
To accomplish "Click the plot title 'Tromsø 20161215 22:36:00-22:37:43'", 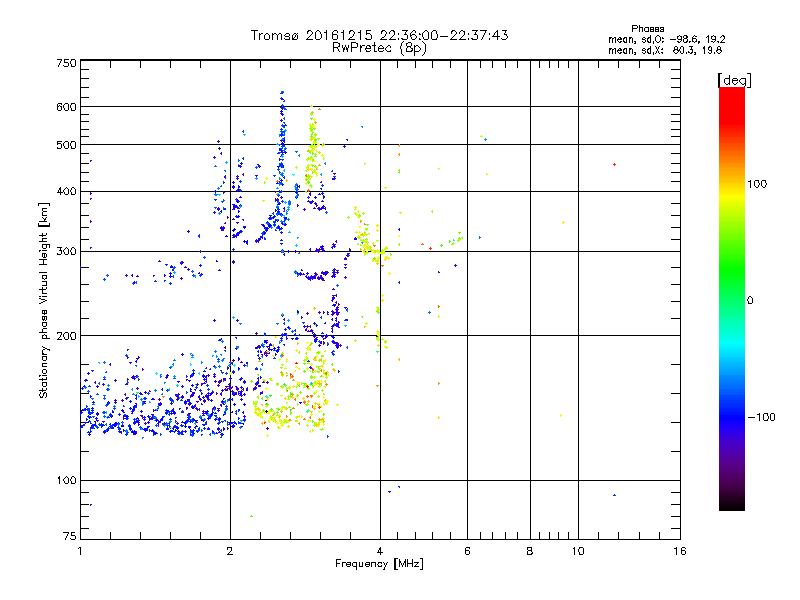I will (x=379, y=35).
